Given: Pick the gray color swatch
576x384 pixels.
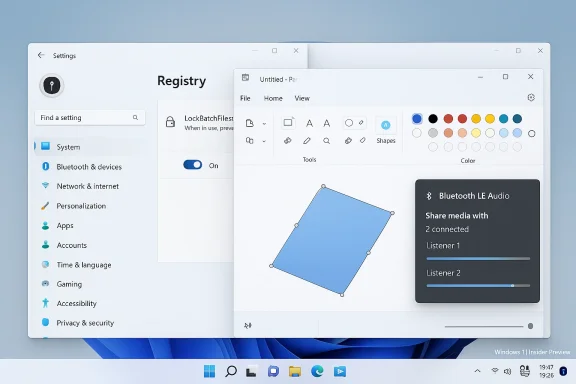Looking at the screenshot, I should click(x=433, y=133).
